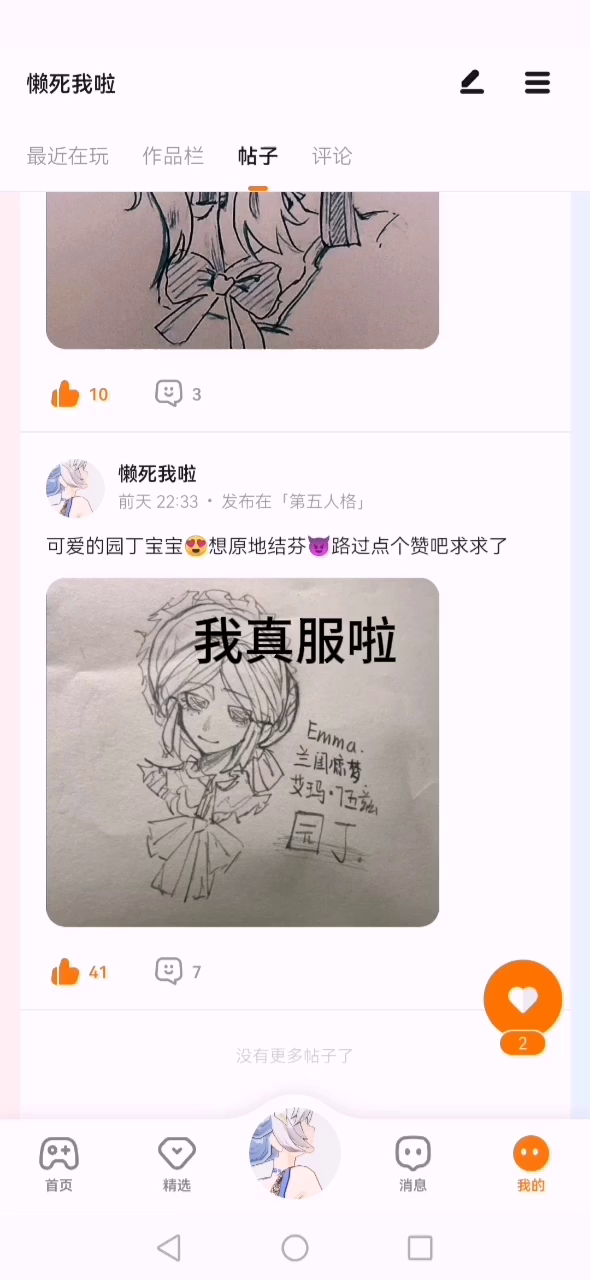
Task: Open 精选 featured tab
Action: [177, 1164]
